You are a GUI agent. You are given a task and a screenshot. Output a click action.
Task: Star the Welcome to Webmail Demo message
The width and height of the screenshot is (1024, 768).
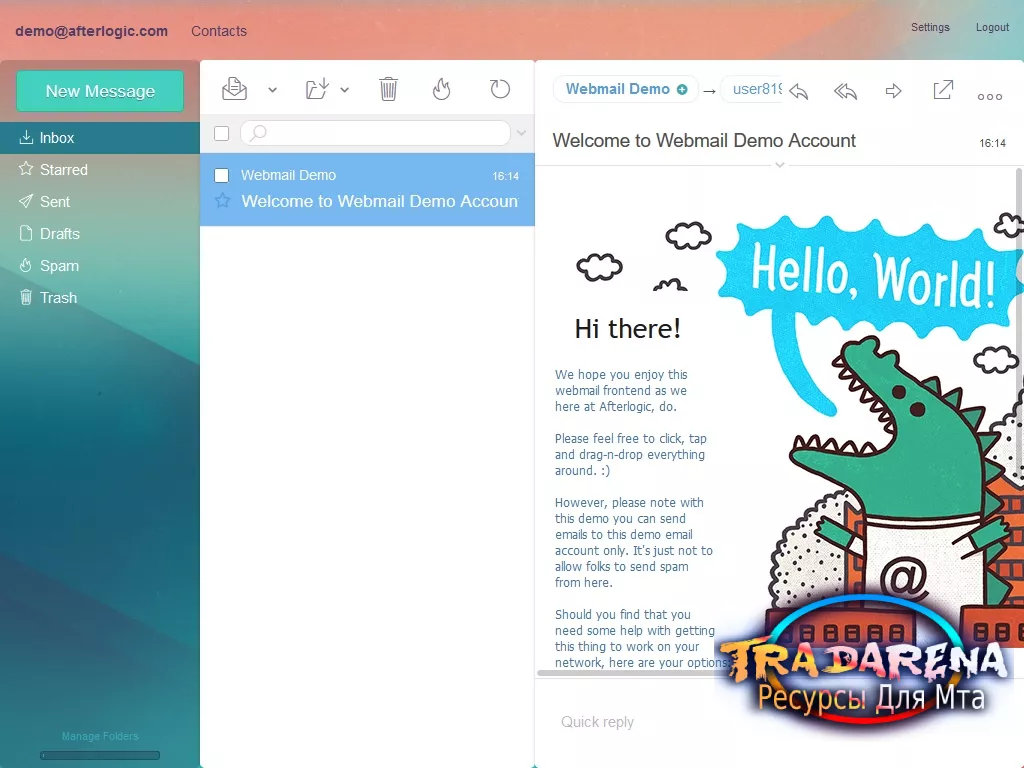pos(223,200)
